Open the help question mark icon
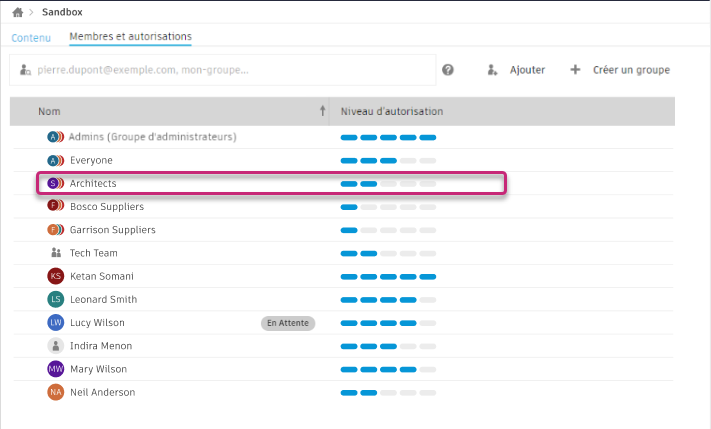Viewport: 711px width, 429px height. click(x=448, y=70)
